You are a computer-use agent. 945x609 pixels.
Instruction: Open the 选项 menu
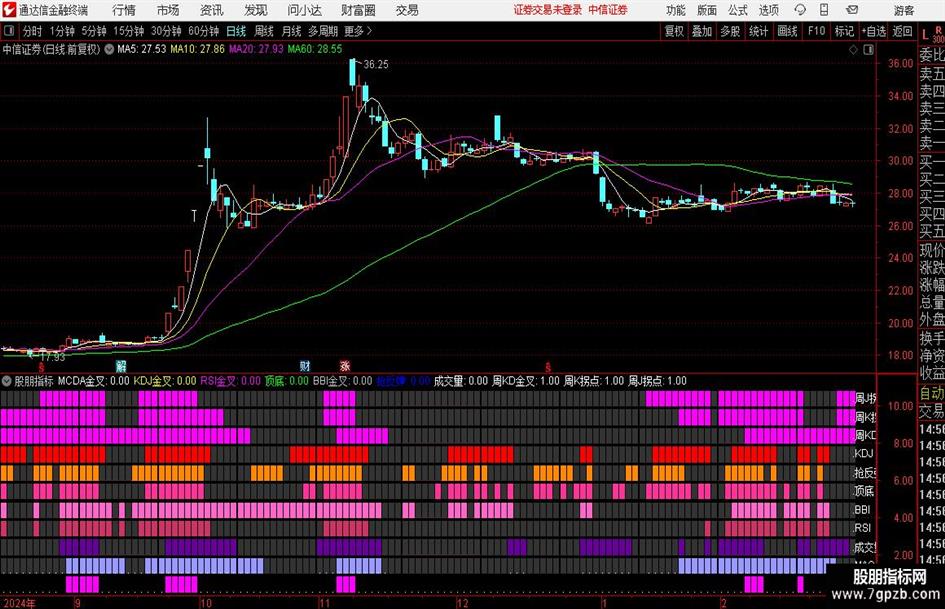pos(769,10)
